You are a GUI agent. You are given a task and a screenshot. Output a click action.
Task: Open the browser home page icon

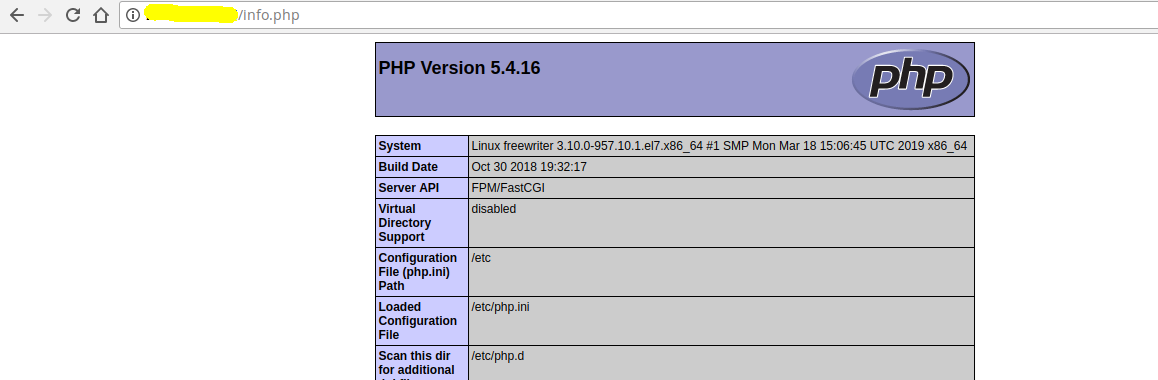101,15
